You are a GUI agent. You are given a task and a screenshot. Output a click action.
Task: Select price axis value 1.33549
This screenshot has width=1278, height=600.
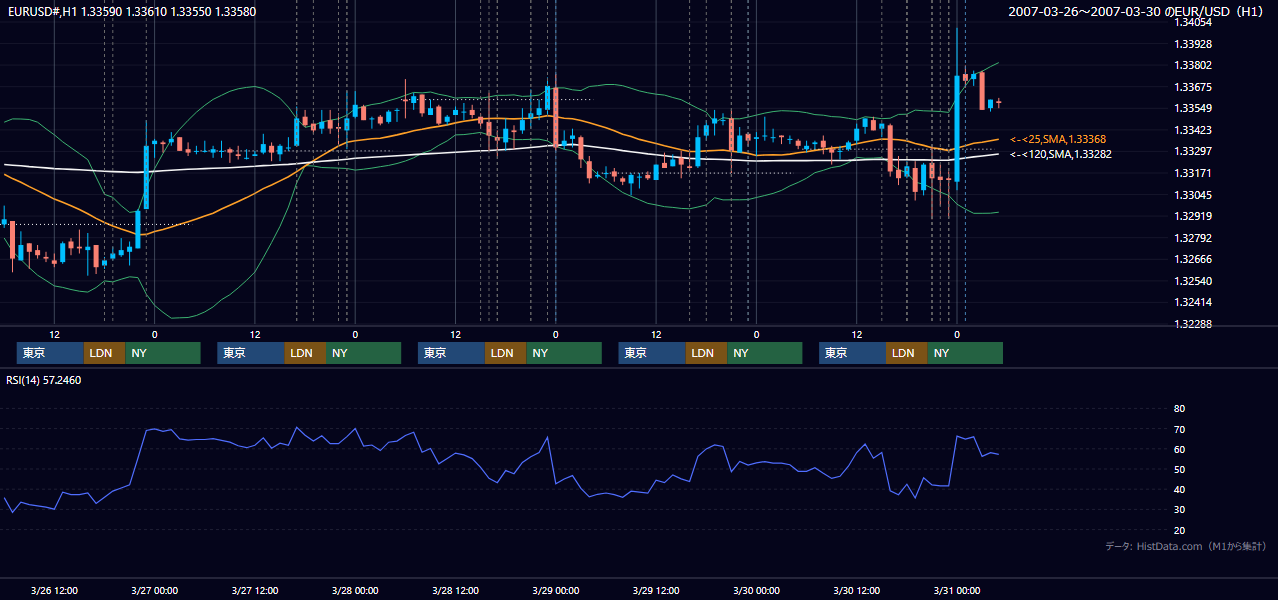coord(1193,108)
